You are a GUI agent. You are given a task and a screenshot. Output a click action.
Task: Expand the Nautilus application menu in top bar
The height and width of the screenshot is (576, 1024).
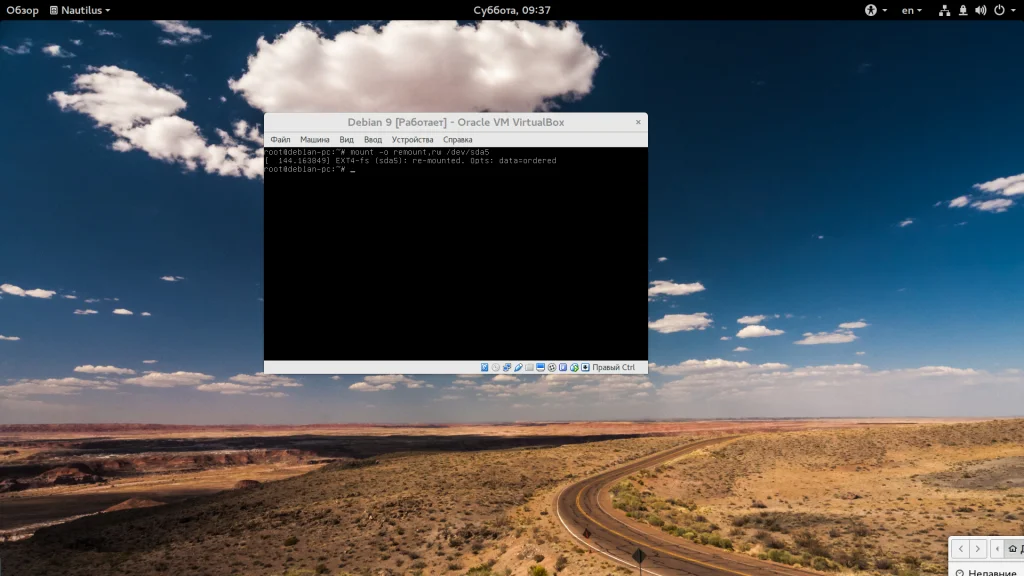click(x=80, y=10)
